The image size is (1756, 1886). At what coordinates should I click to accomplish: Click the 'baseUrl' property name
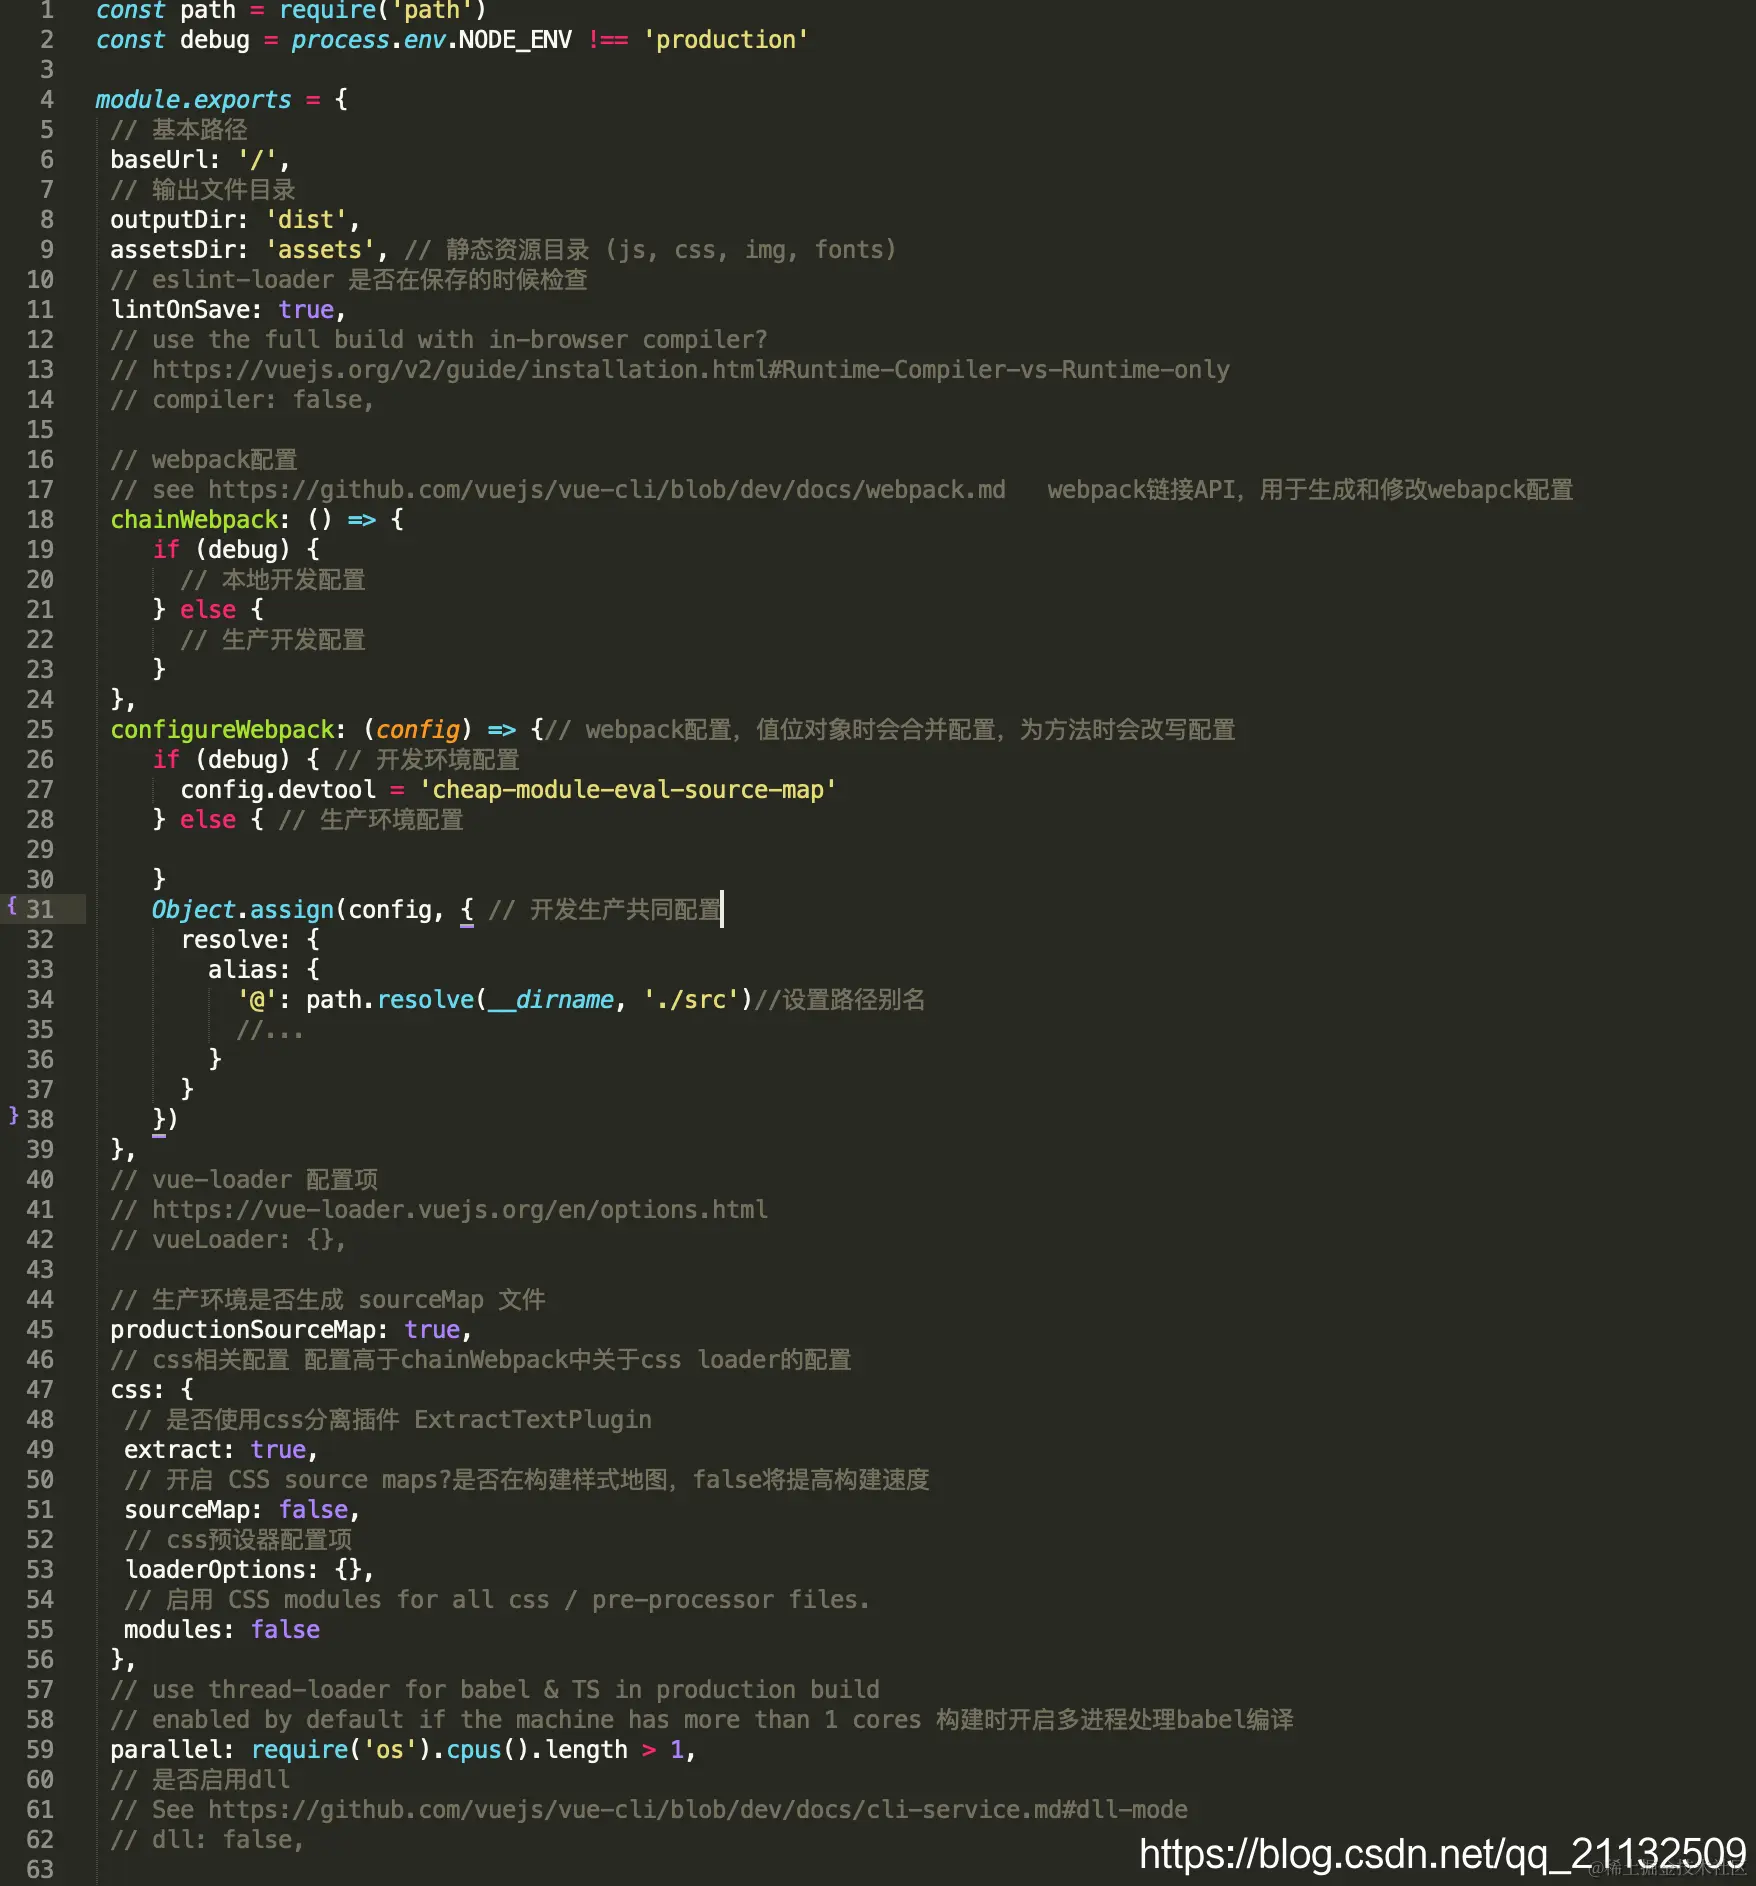pyautogui.click(x=158, y=159)
